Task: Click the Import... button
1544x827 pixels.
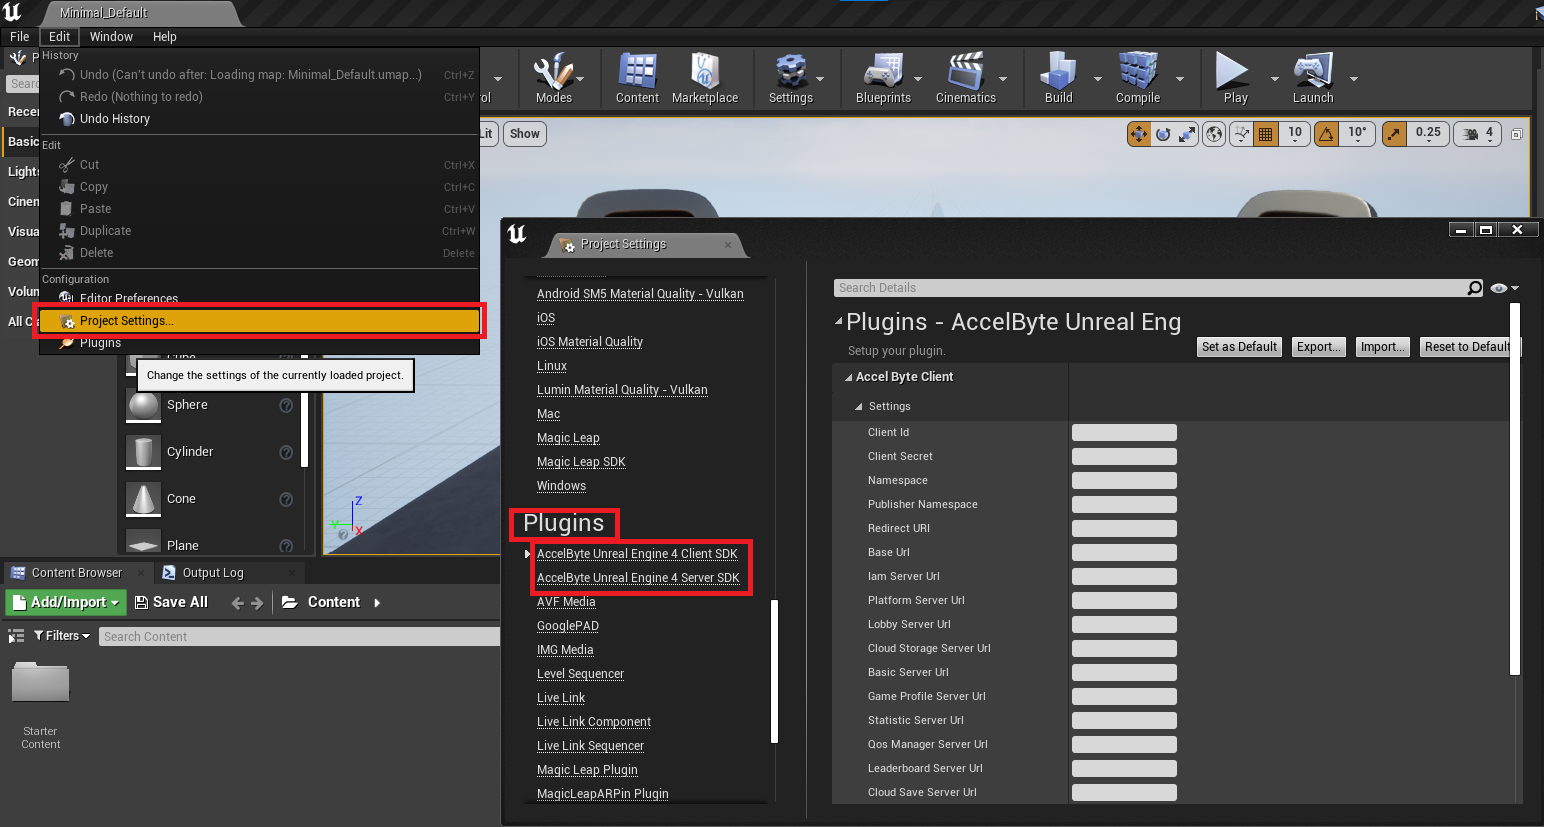Action: coord(1382,347)
